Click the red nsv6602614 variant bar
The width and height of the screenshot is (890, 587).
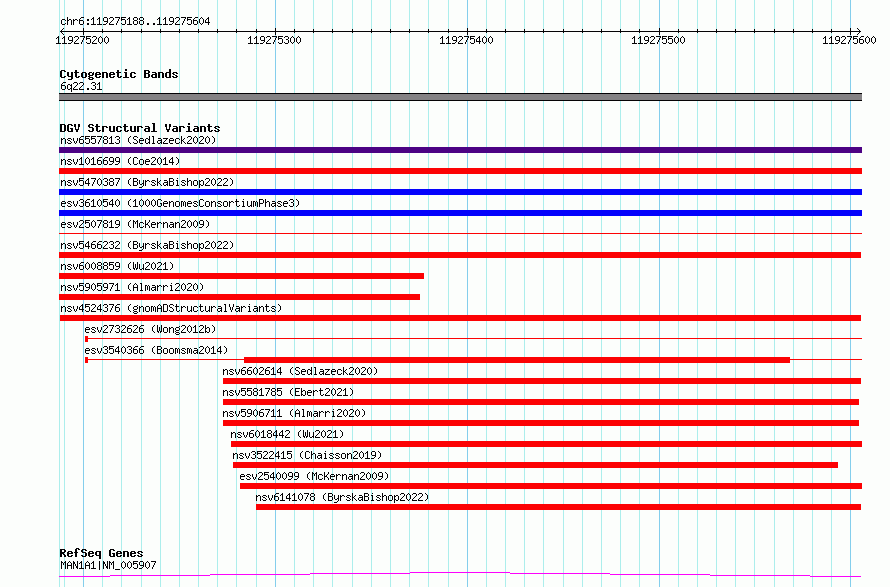542,381
